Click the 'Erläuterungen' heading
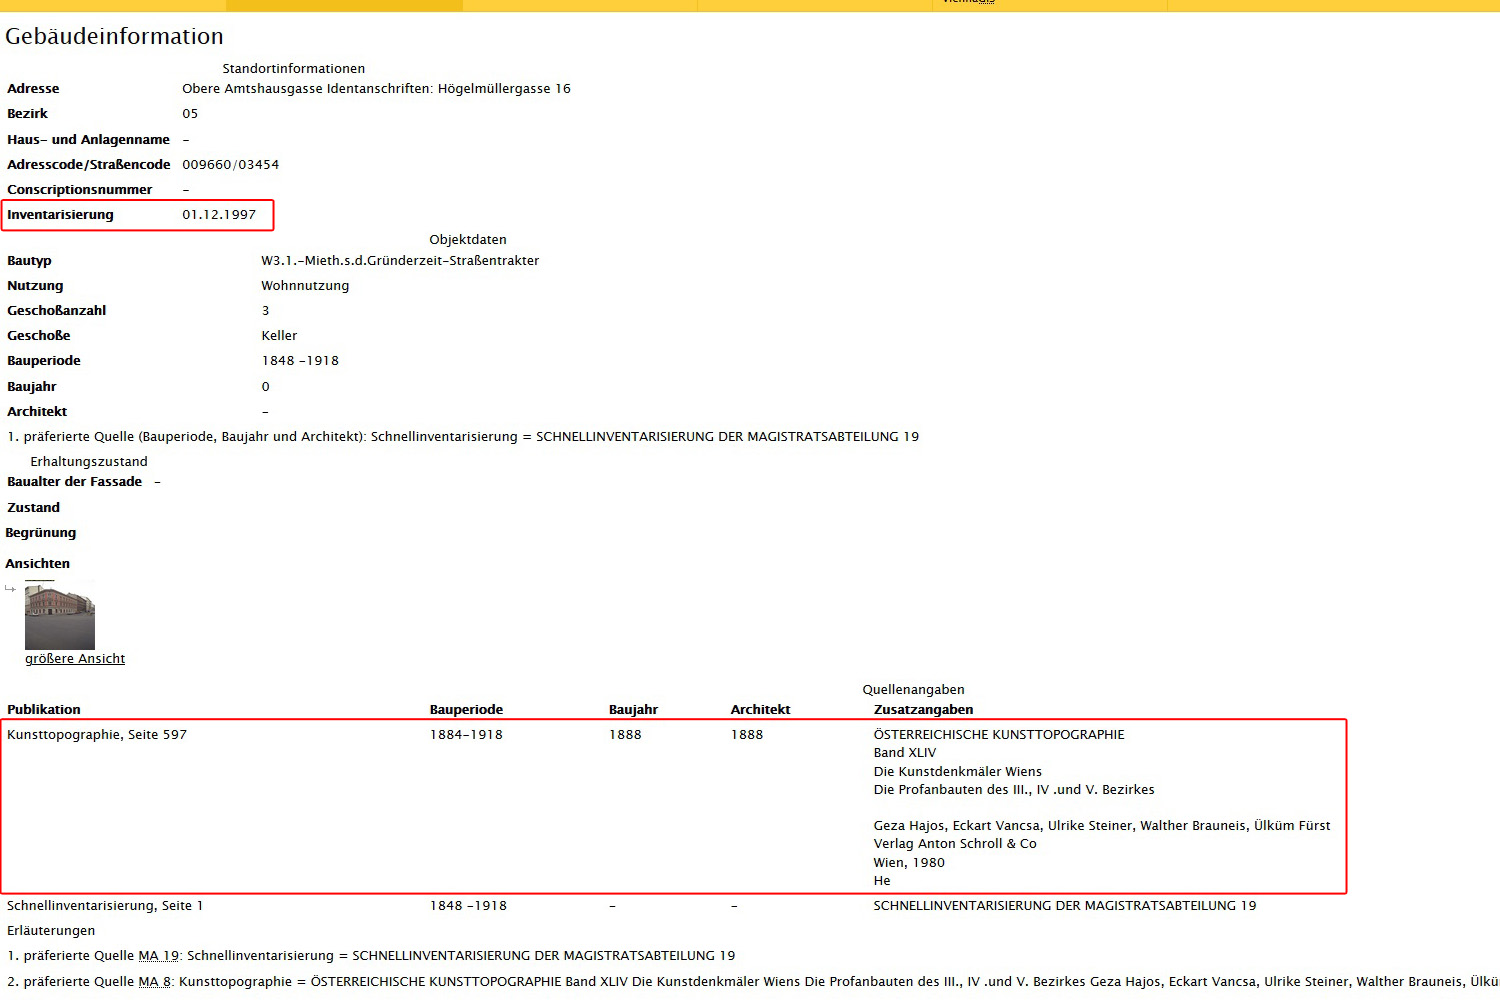Viewport: 1500px width, 1000px height. [51, 930]
